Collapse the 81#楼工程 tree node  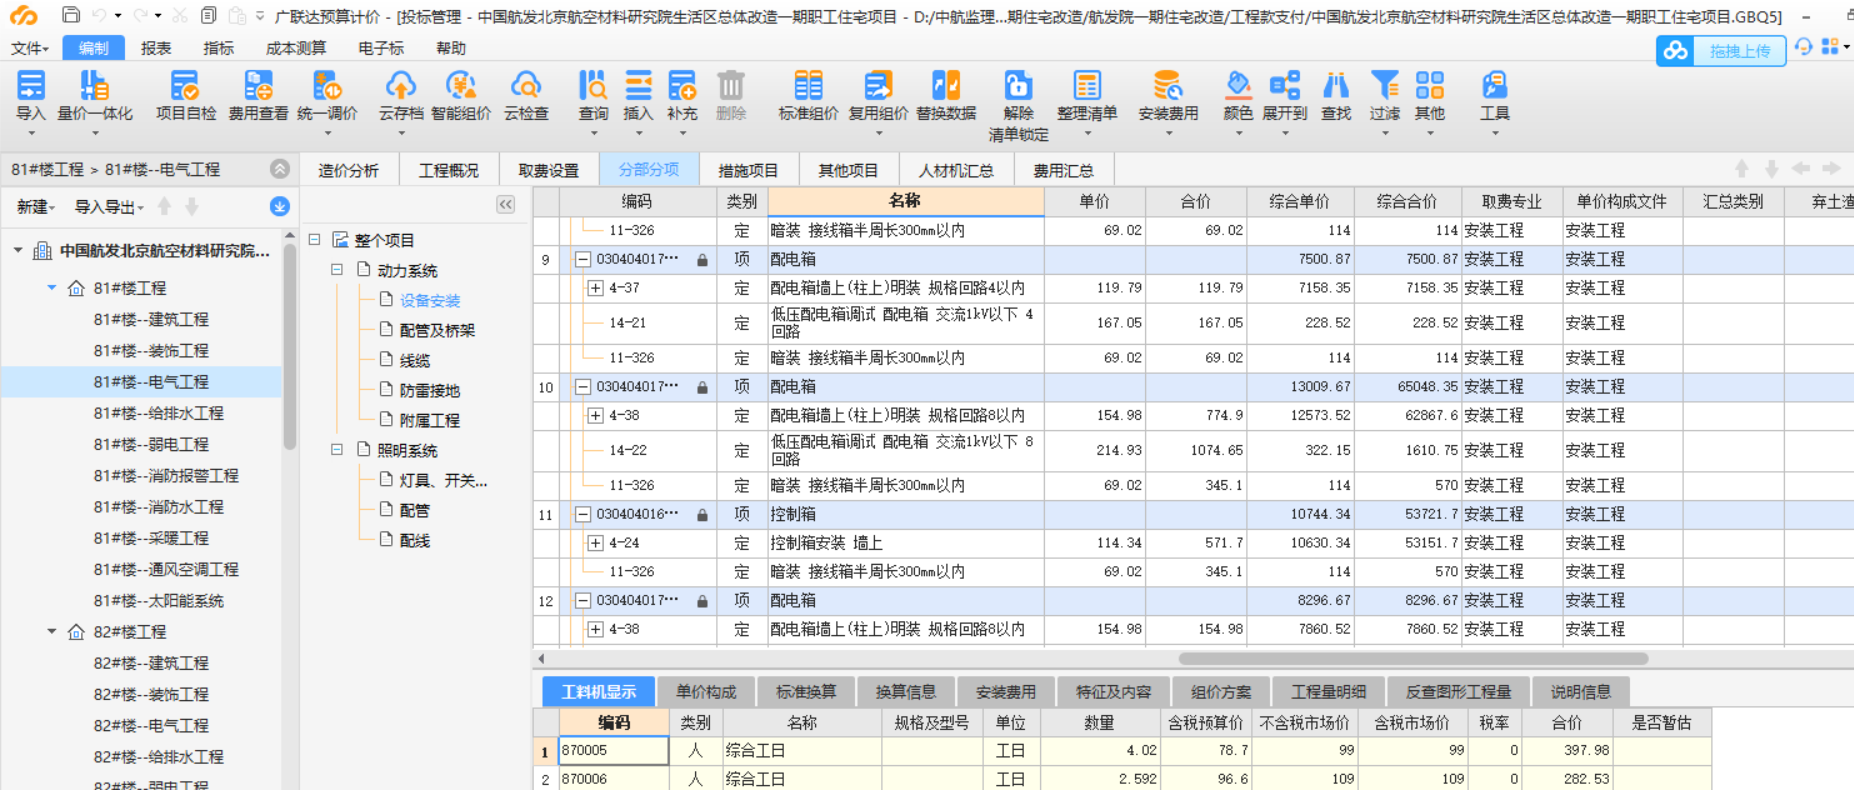pyautogui.click(x=52, y=288)
